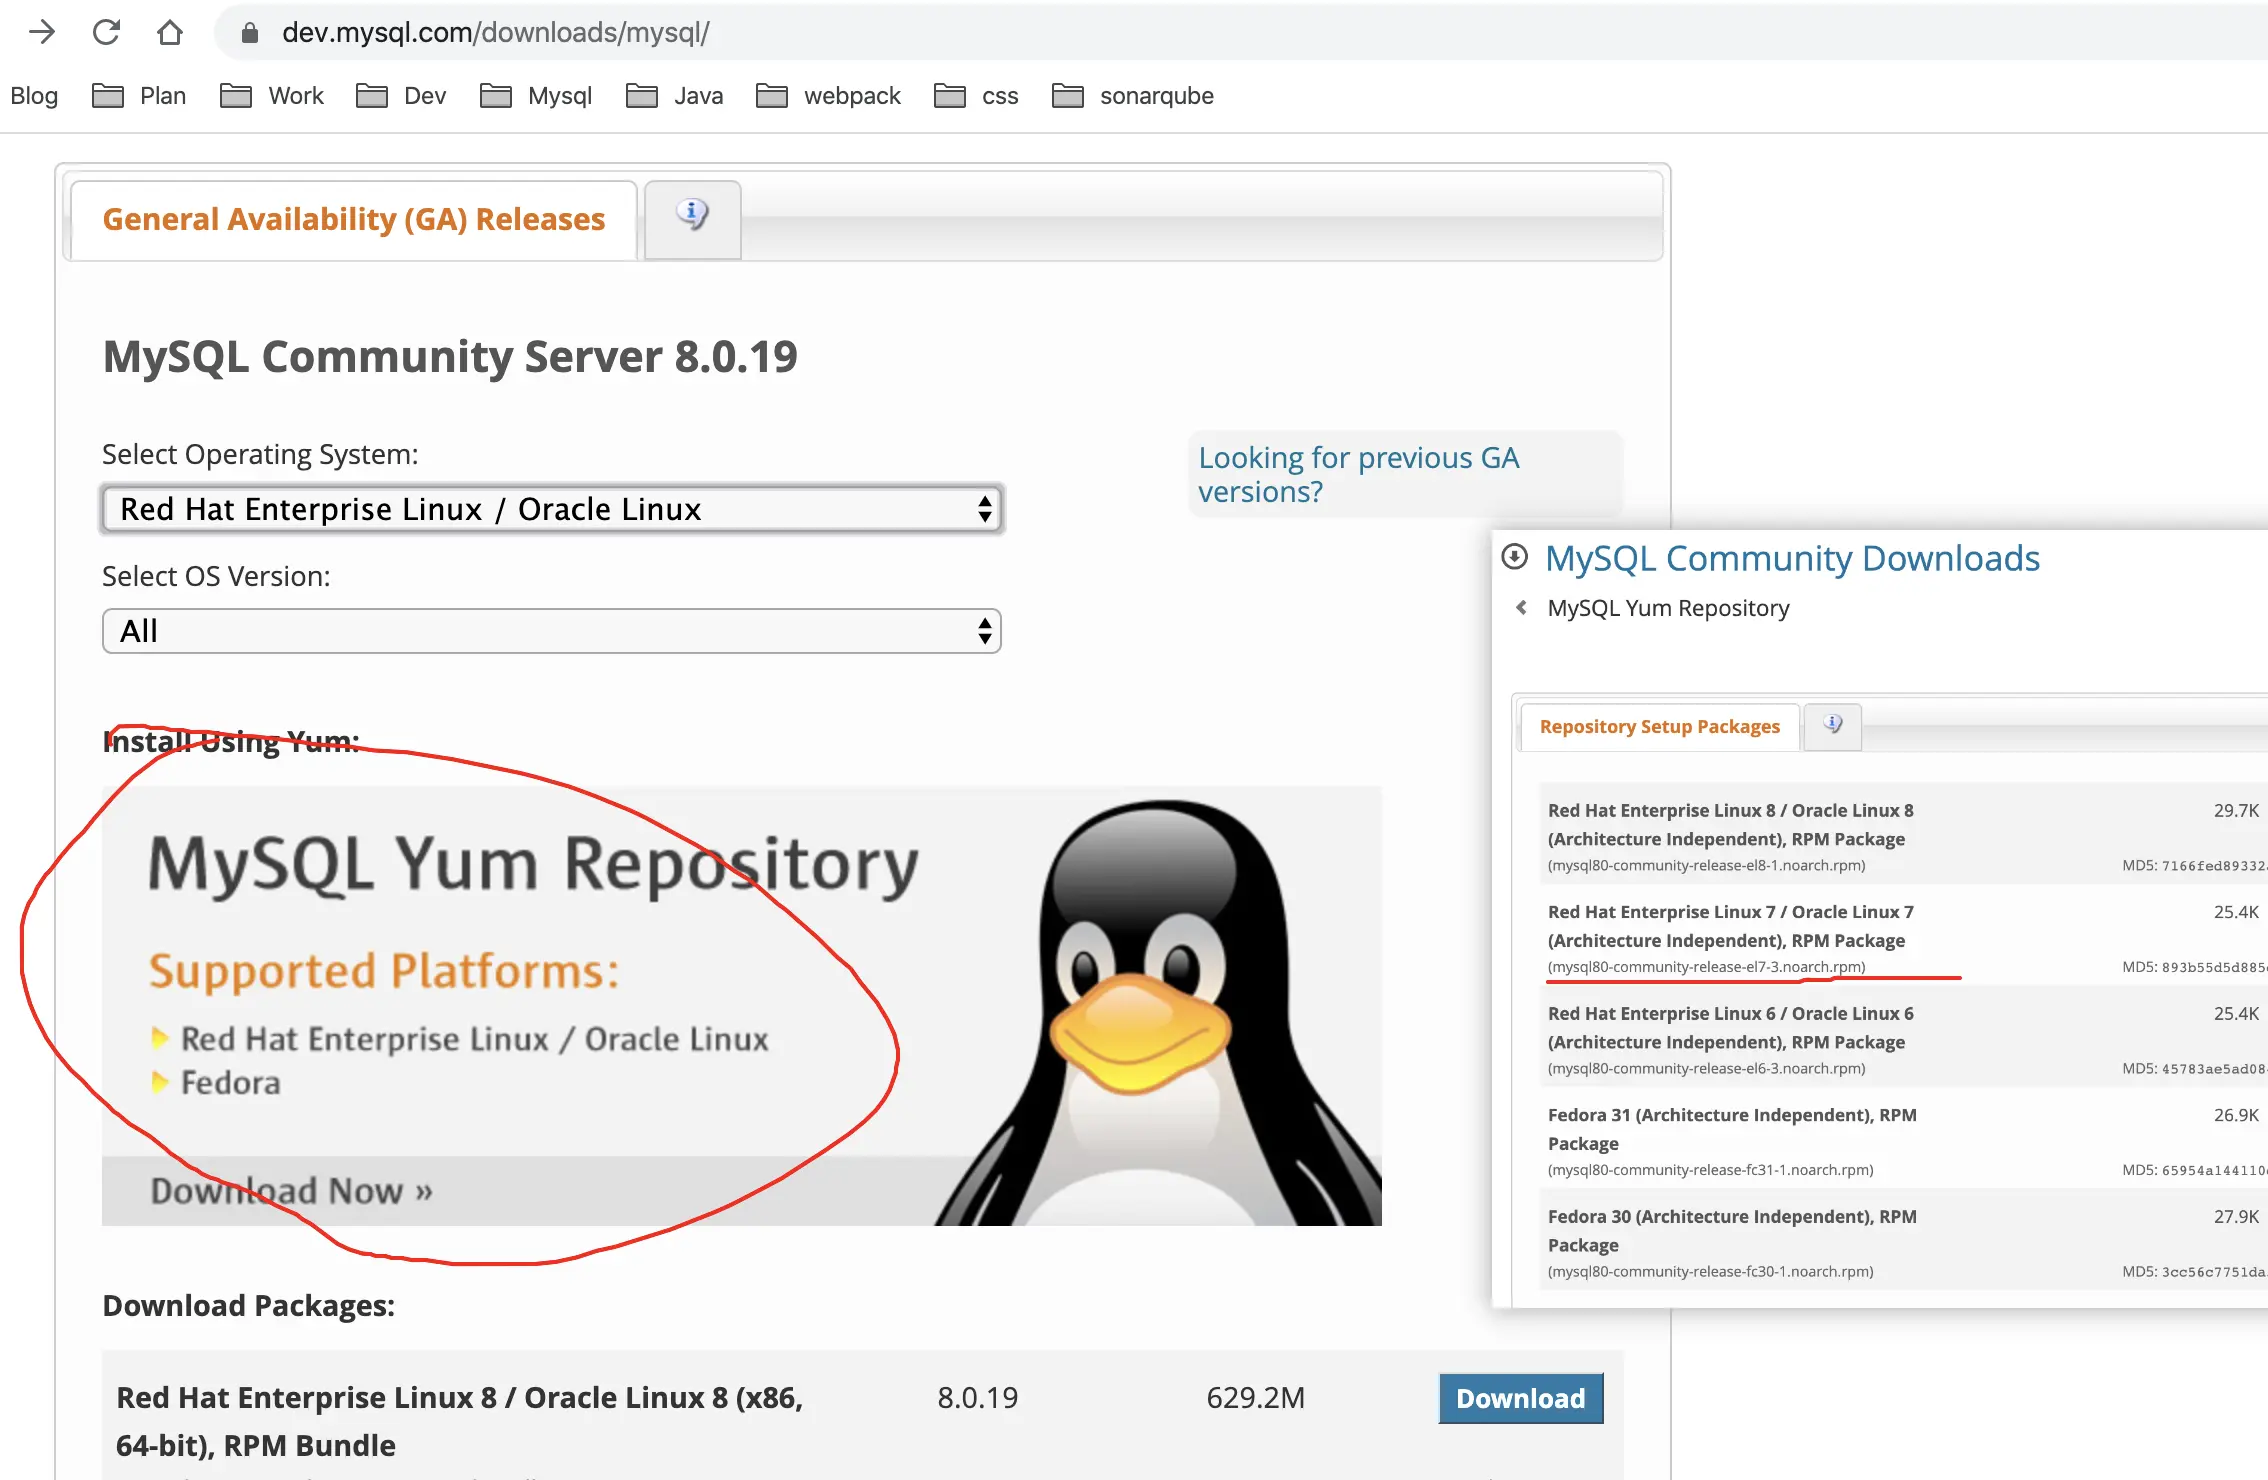This screenshot has height=1480, width=2268.
Task: Open the sonarqube bookmarks folder
Action: click(x=1133, y=96)
